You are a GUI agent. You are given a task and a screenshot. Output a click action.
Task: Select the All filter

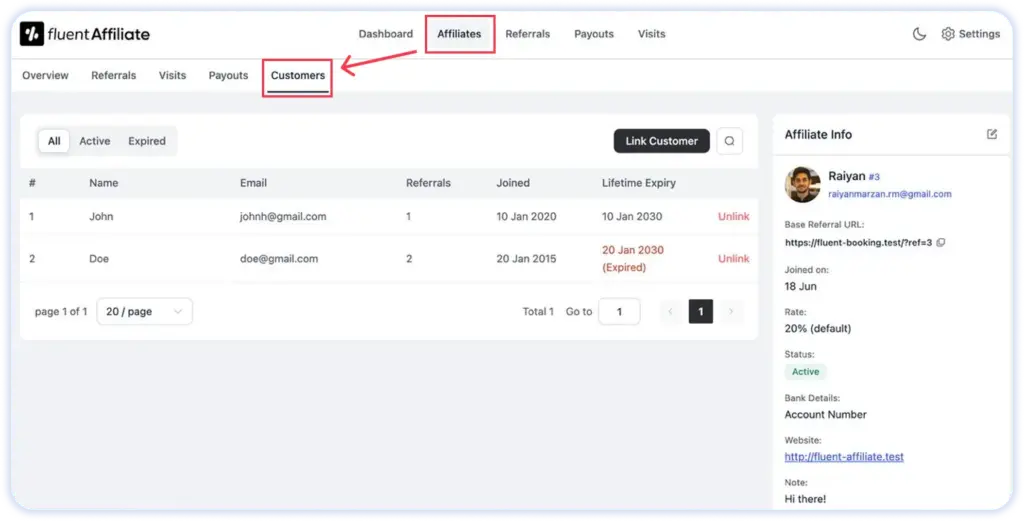[54, 141]
